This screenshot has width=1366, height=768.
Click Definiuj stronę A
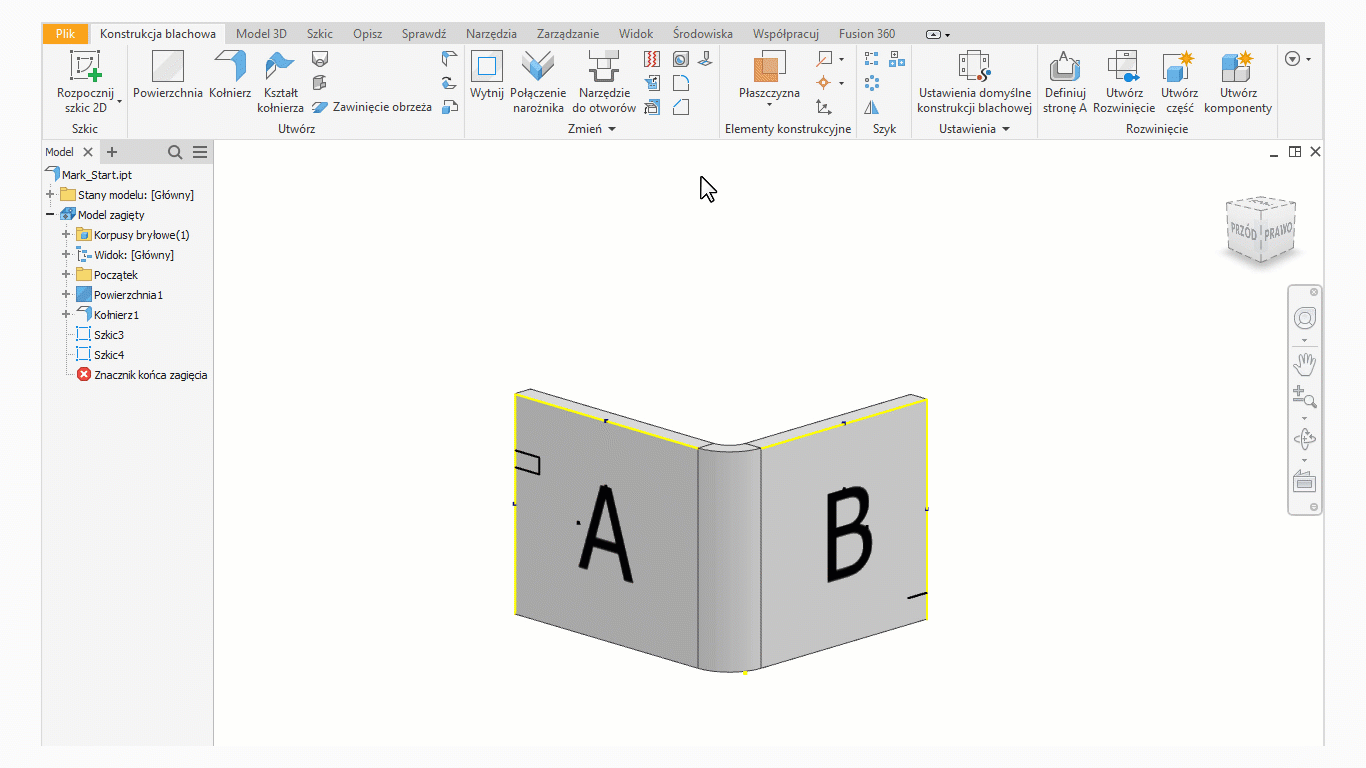pos(1065,82)
